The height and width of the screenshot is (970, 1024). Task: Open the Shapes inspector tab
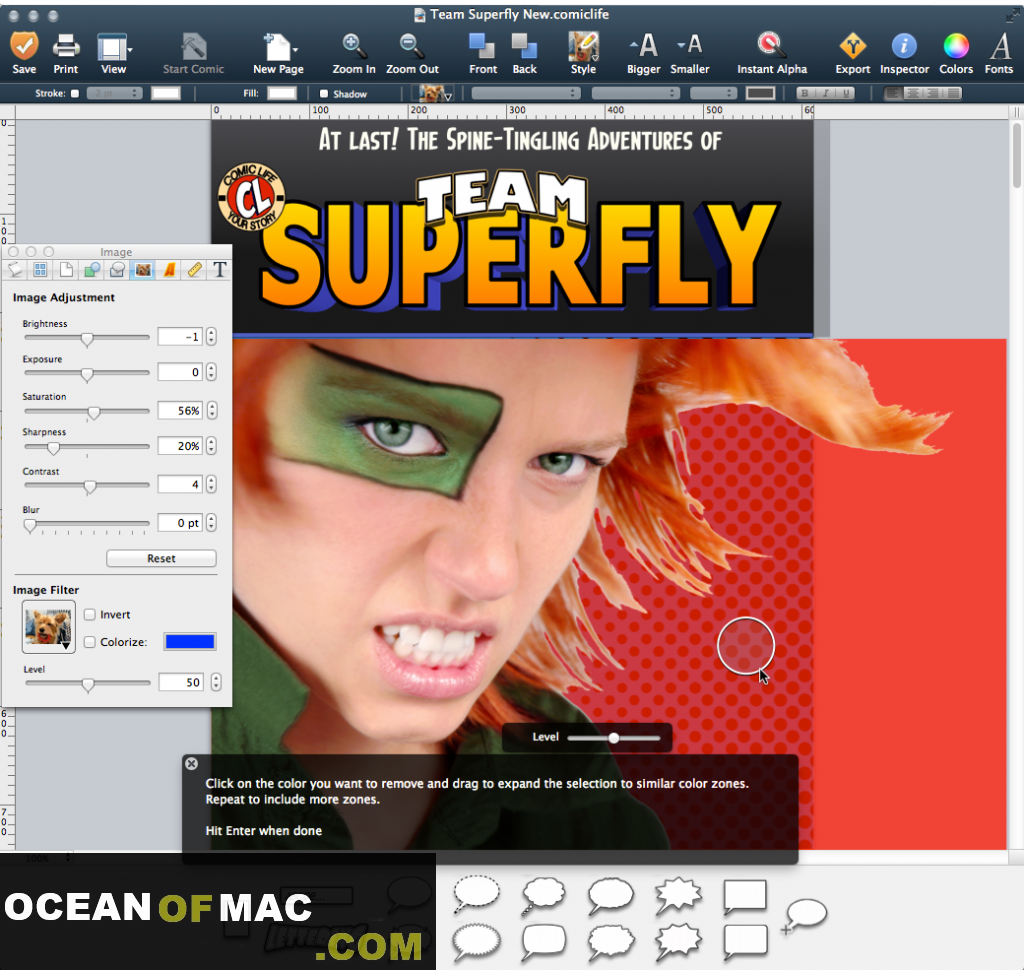[91, 270]
